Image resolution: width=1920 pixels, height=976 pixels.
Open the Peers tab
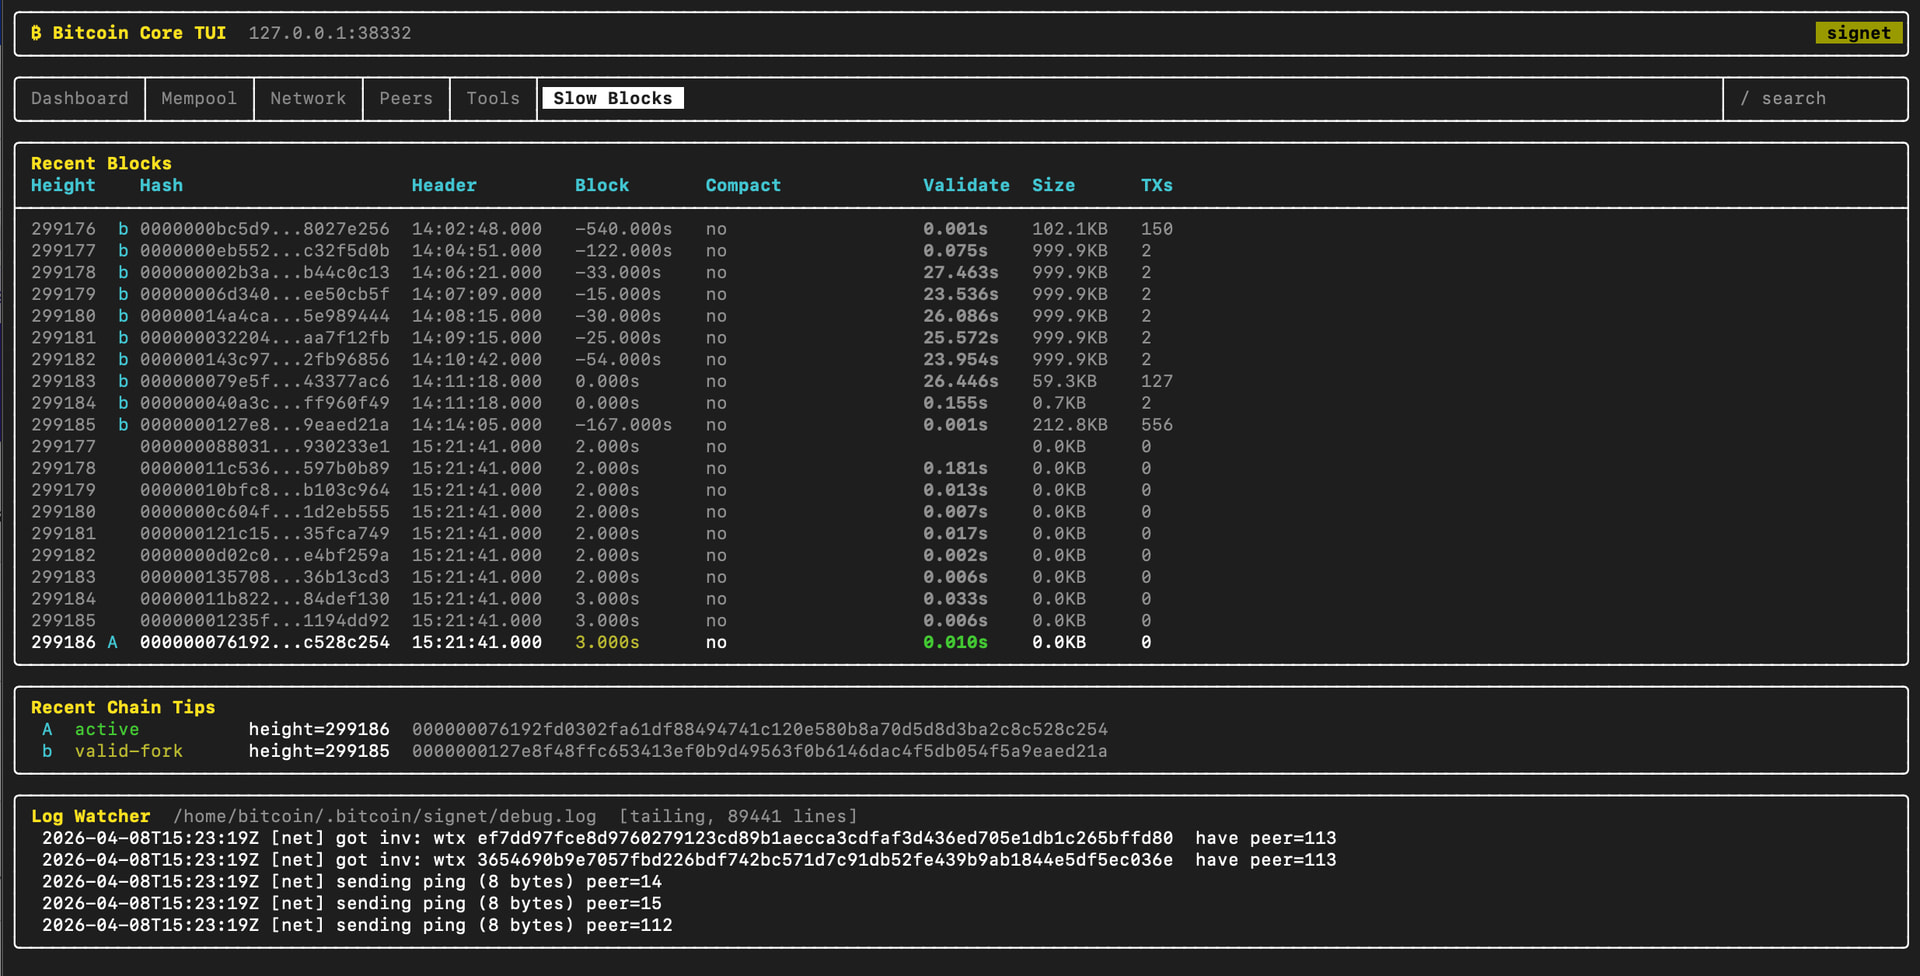click(x=406, y=98)
